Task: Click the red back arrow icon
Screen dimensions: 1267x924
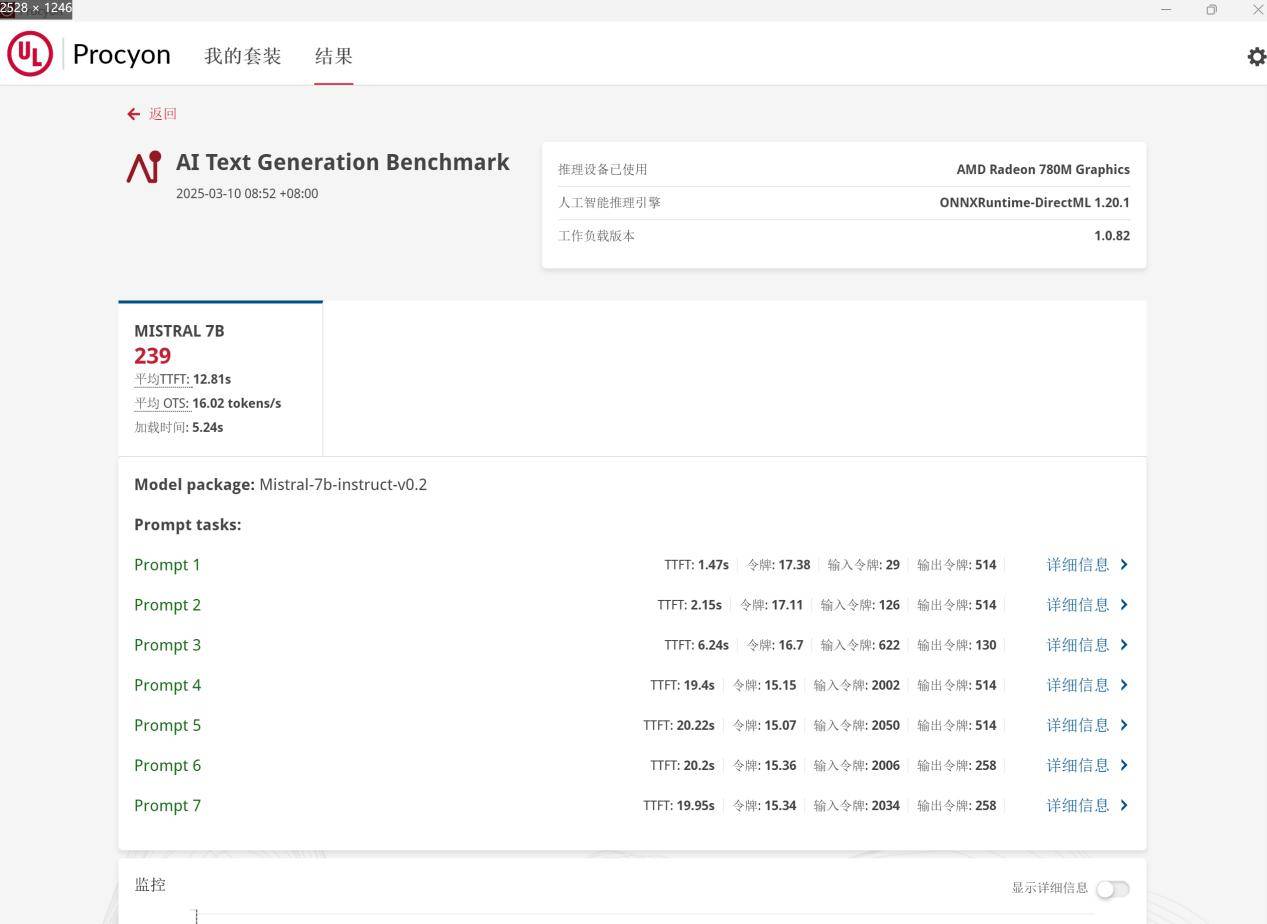Action: (x=133, y=114)
